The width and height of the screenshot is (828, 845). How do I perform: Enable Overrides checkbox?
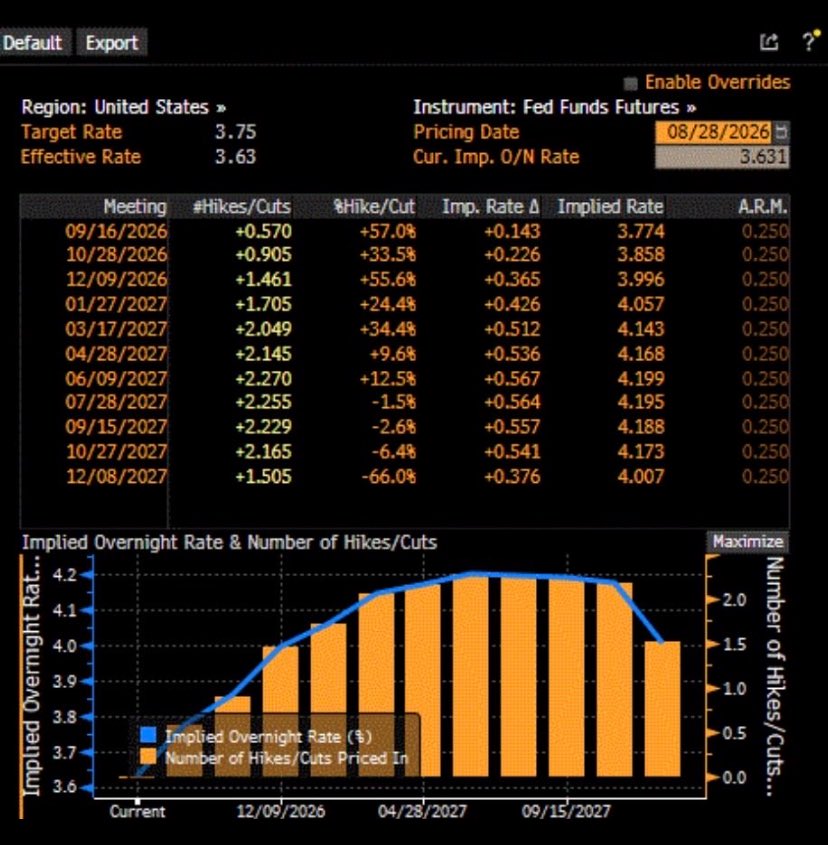pyautogui.click(x=630, y=84)
